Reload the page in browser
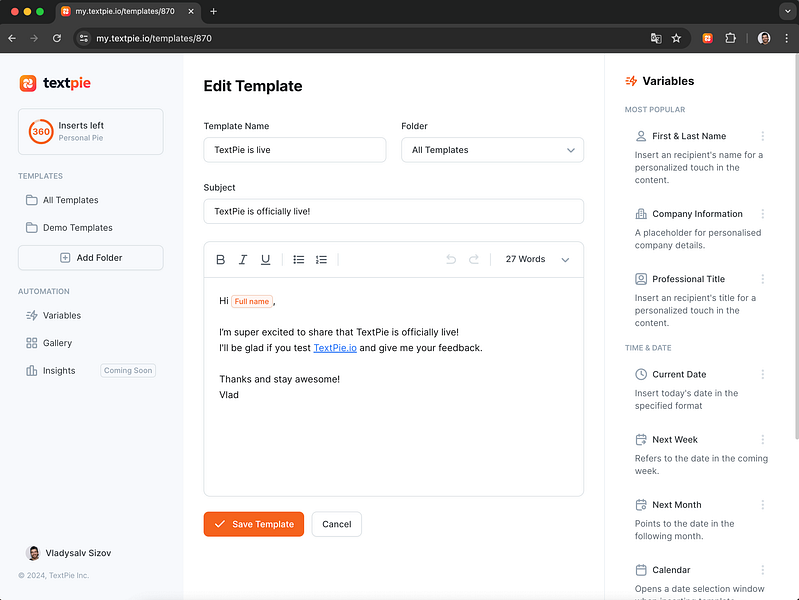Screen dimensions: 799x600 57,38
